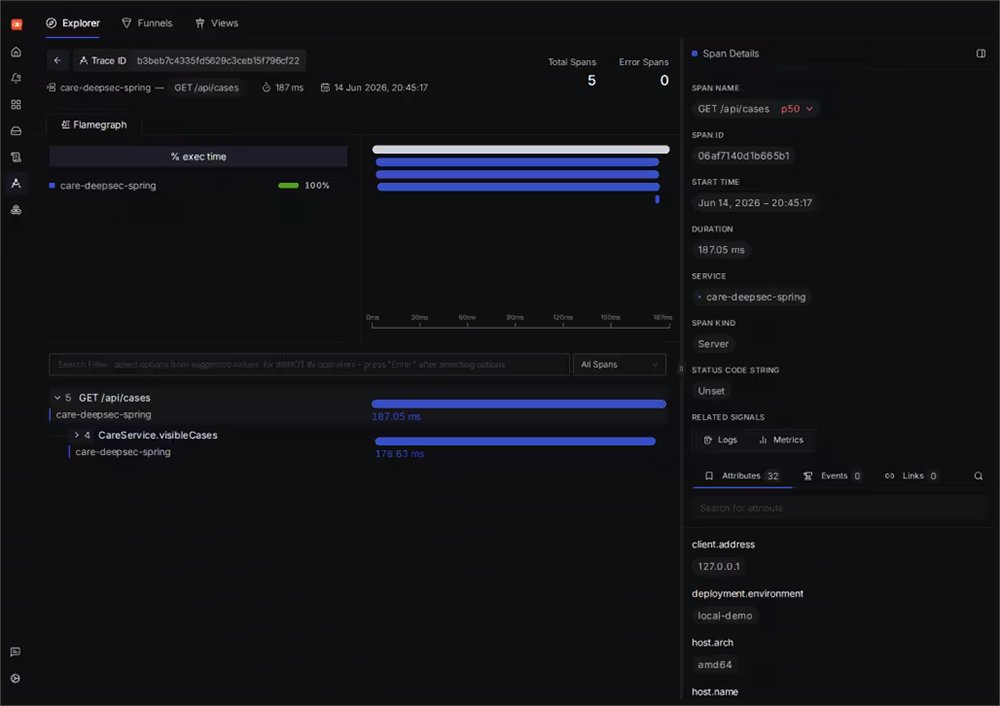Select the Attributes 32 tab
This screenshot has width=1000, height=706.
742,476
